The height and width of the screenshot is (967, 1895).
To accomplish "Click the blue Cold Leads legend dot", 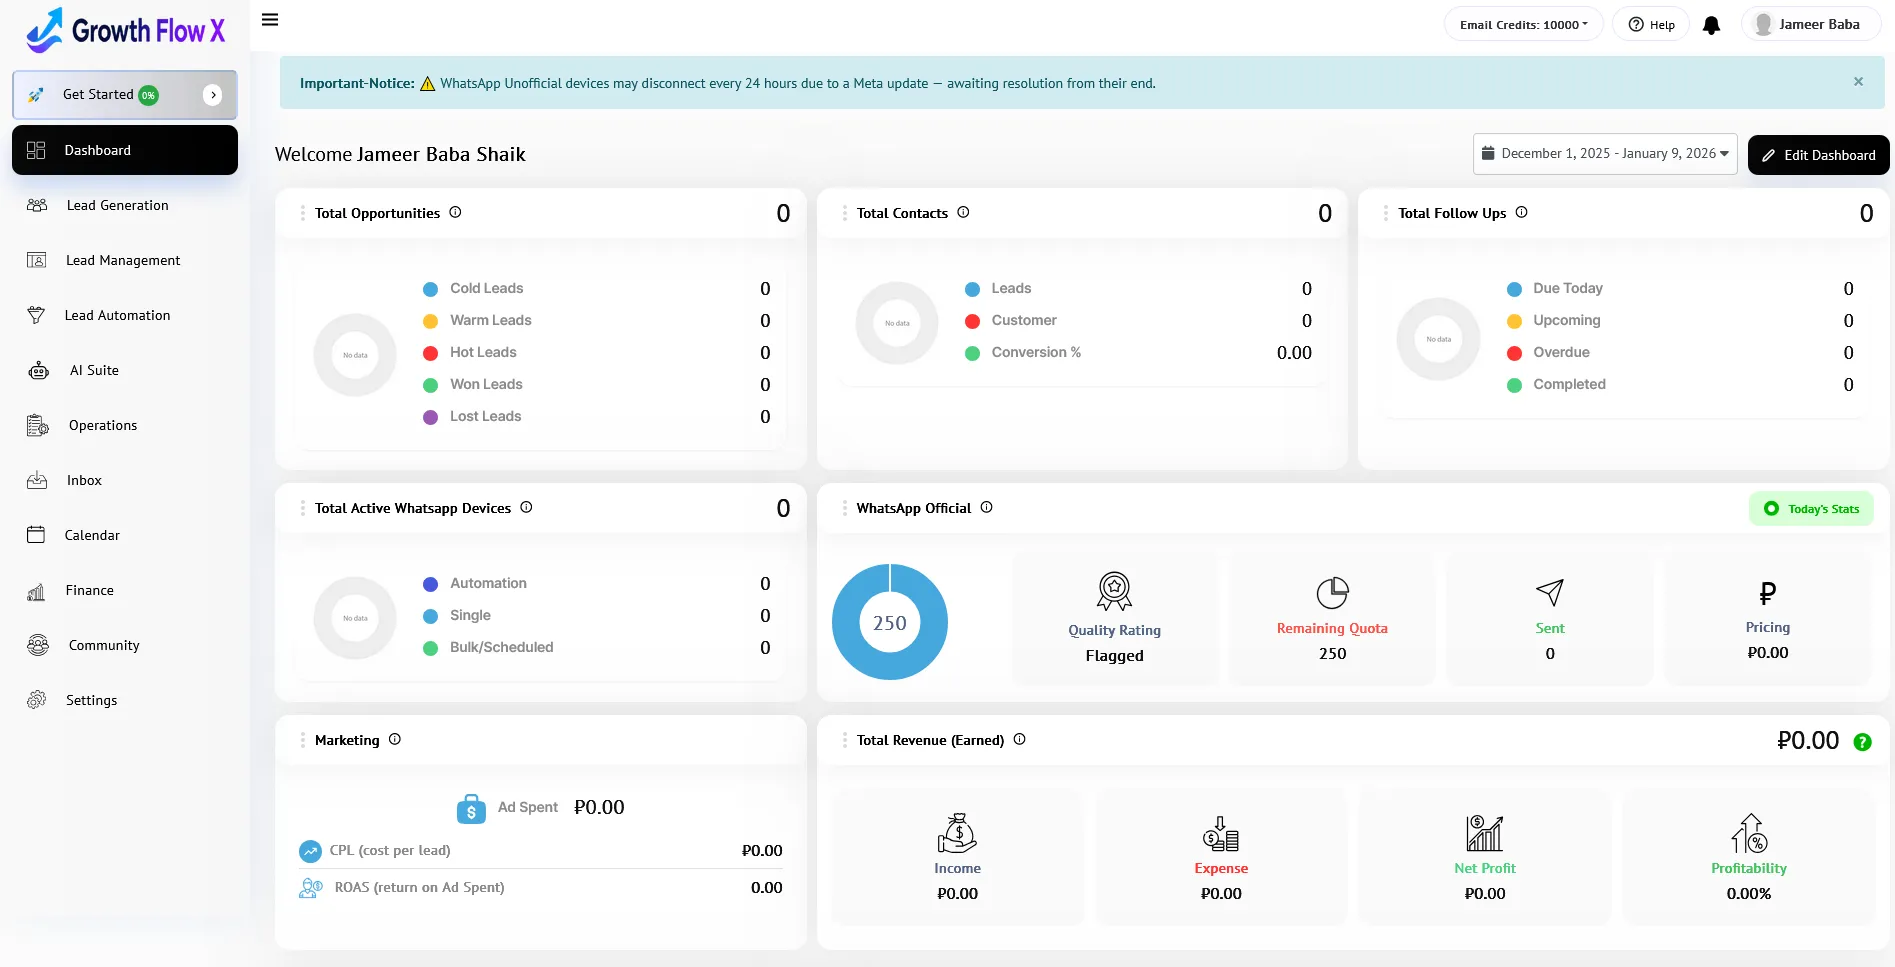I will click(x=430, y=289).
